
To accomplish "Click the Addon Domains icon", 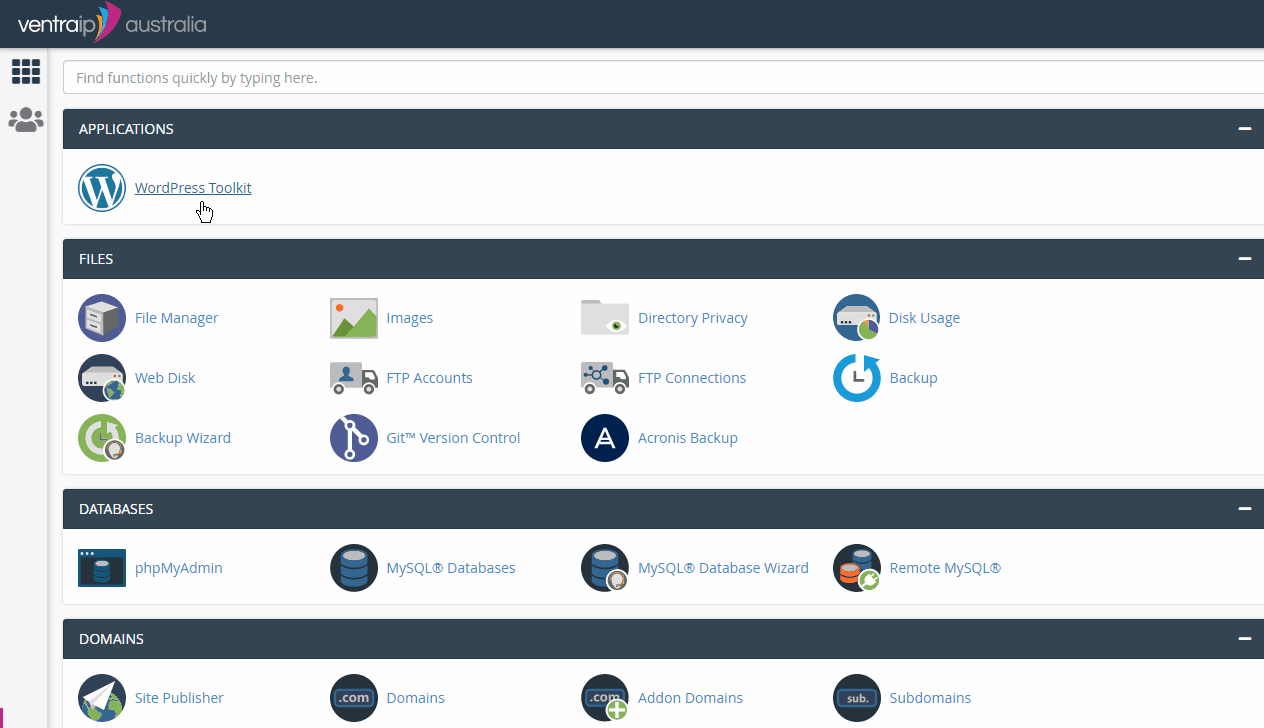I will [605, 698].
